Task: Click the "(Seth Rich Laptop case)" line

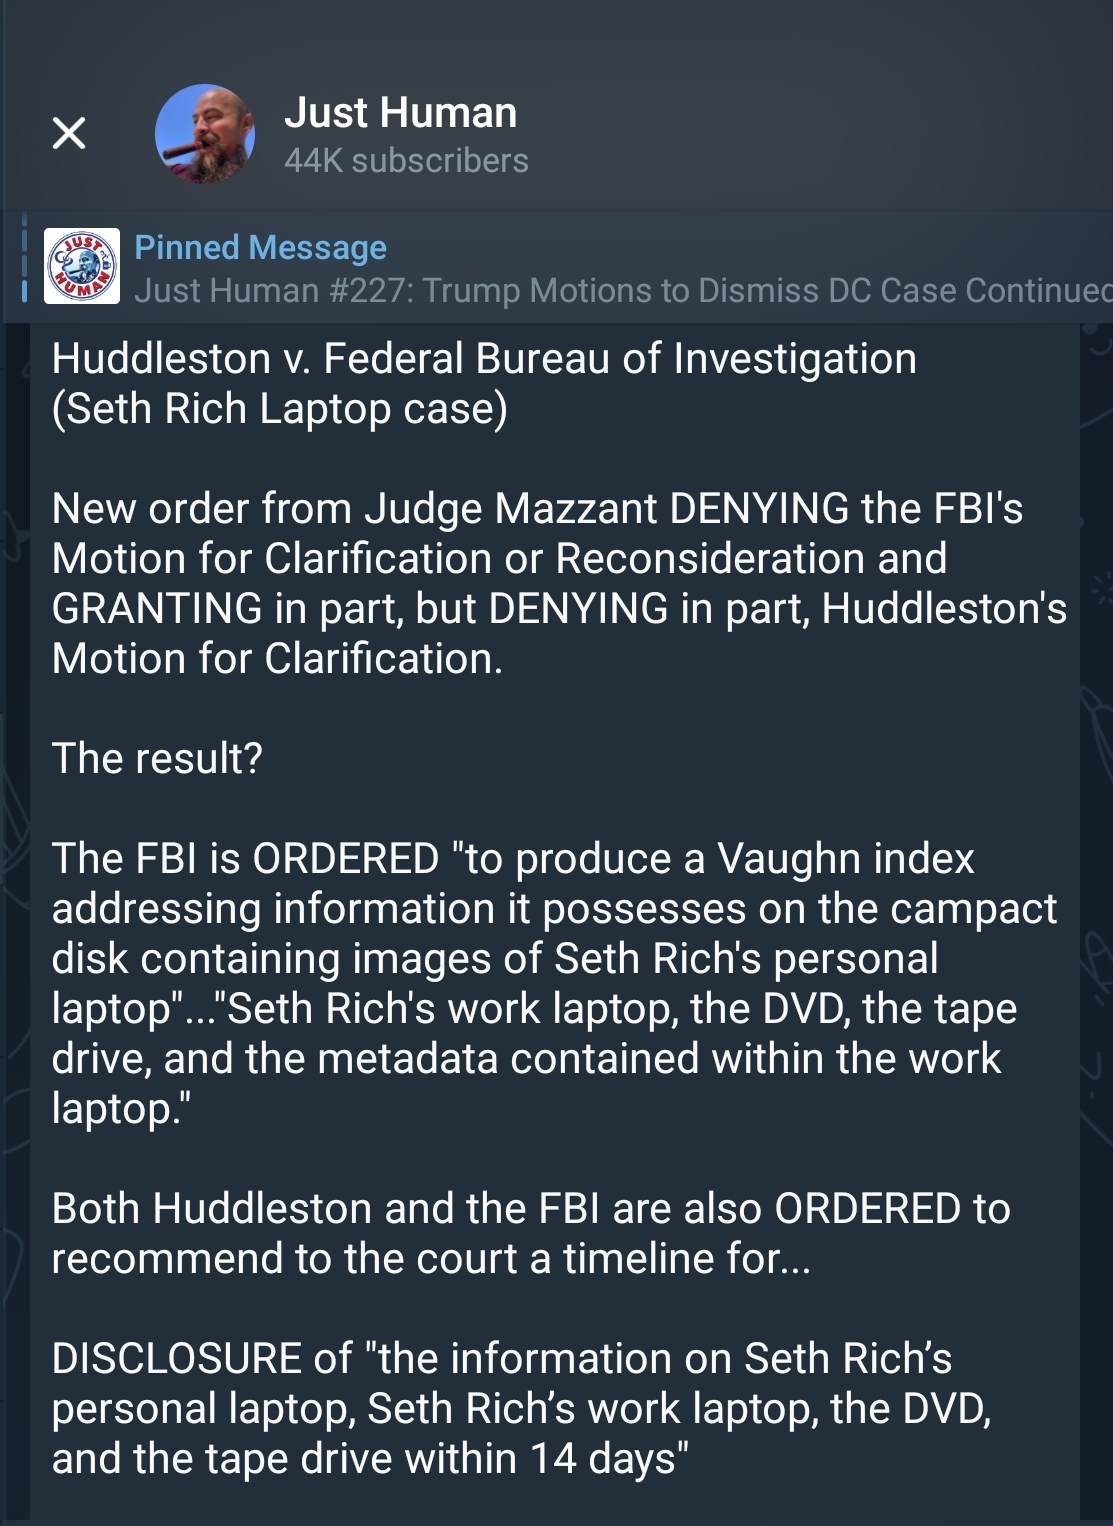Action: (x=280, y=408)
